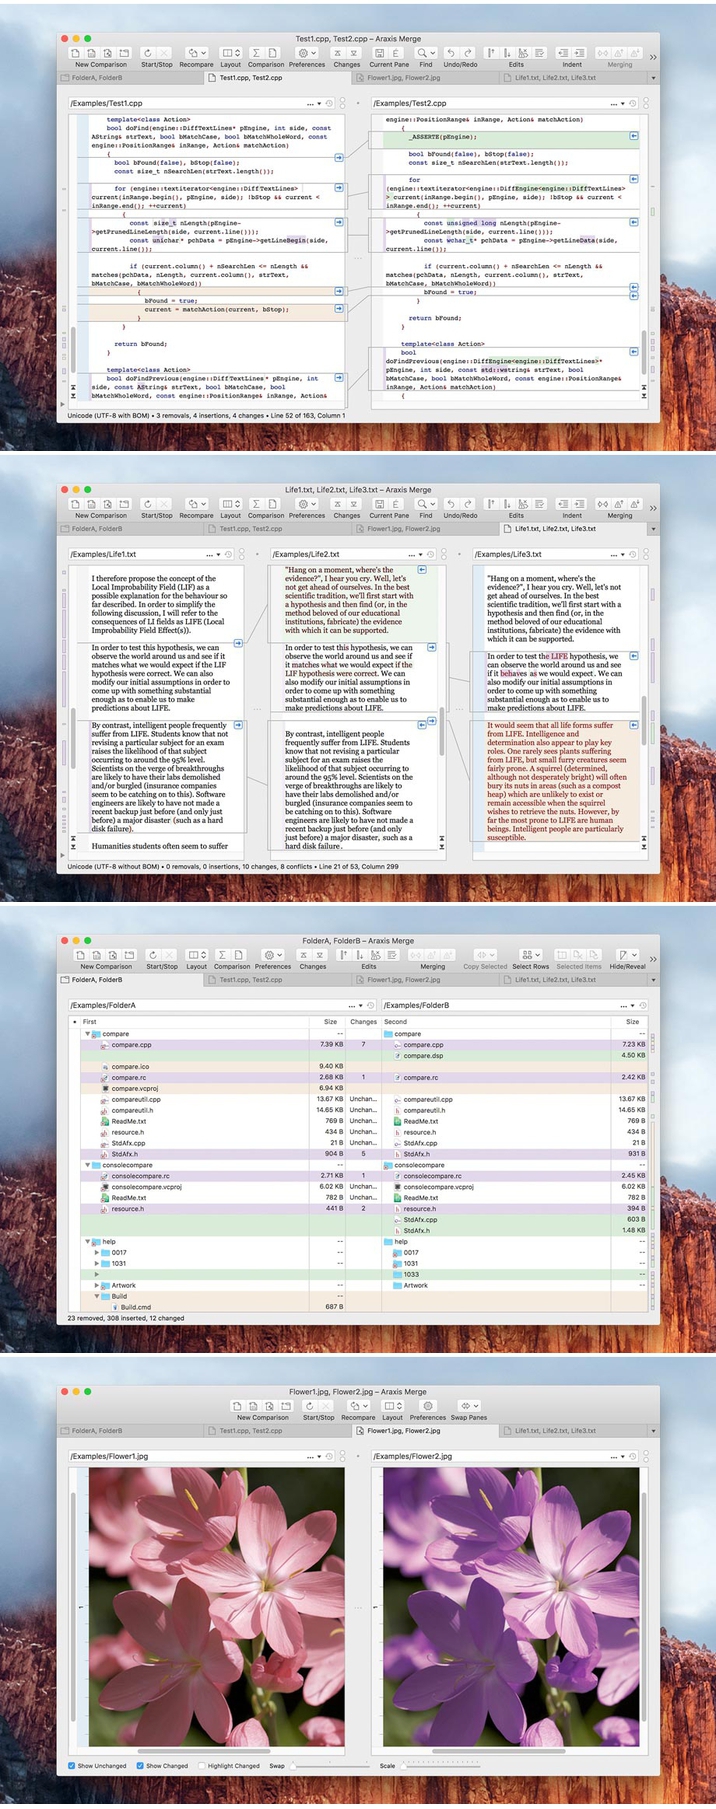Screen dimensions: 716x1809
Task: Click '23 removed, 308 inserted, 12 changed' status
Action: 125,1318
